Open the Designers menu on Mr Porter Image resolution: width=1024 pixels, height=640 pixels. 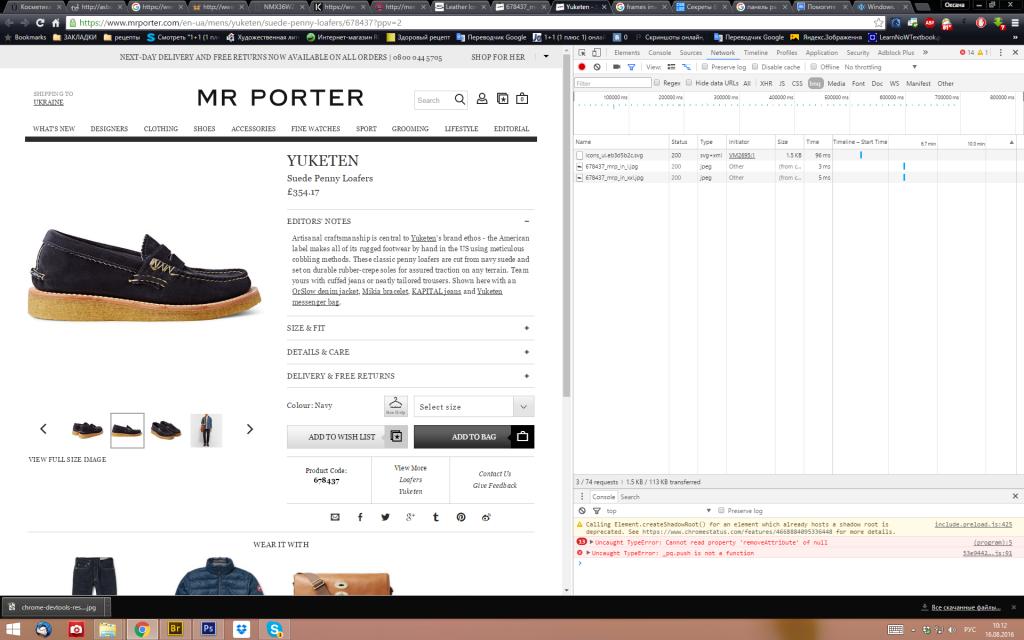click(109, 129)
